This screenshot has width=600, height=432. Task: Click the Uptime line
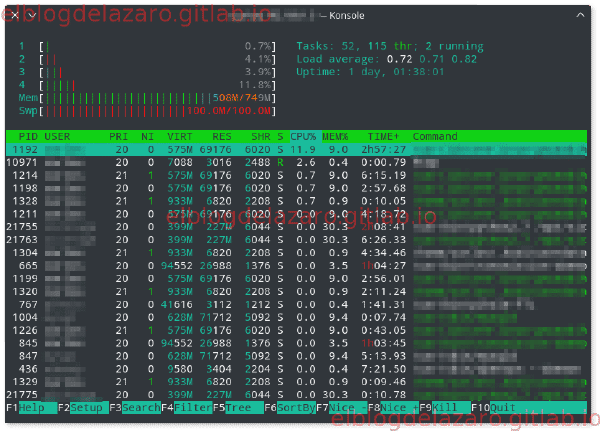coord(370,72)
